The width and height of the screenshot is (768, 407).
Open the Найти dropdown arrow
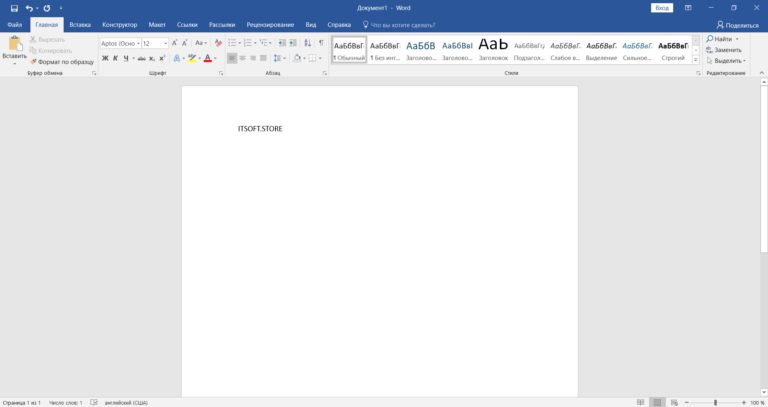[x=737, y=39]
